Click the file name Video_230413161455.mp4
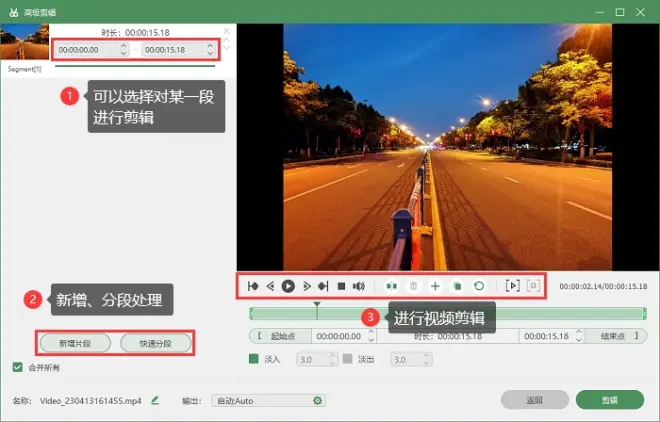Image resolution: width=660 pixels, height=422 pixels. tap(90, 401)
